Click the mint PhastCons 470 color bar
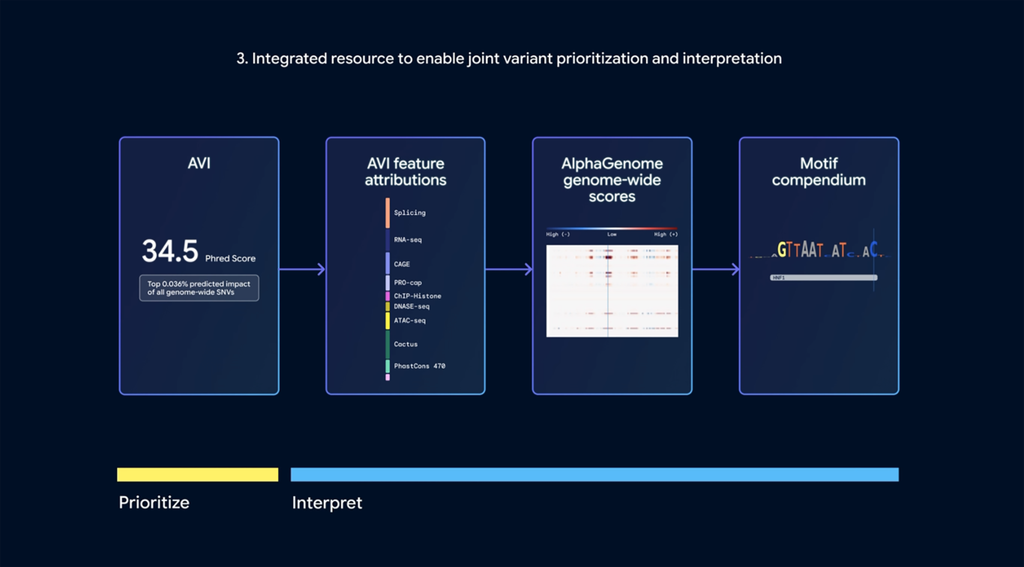 [x=388, y=366]
